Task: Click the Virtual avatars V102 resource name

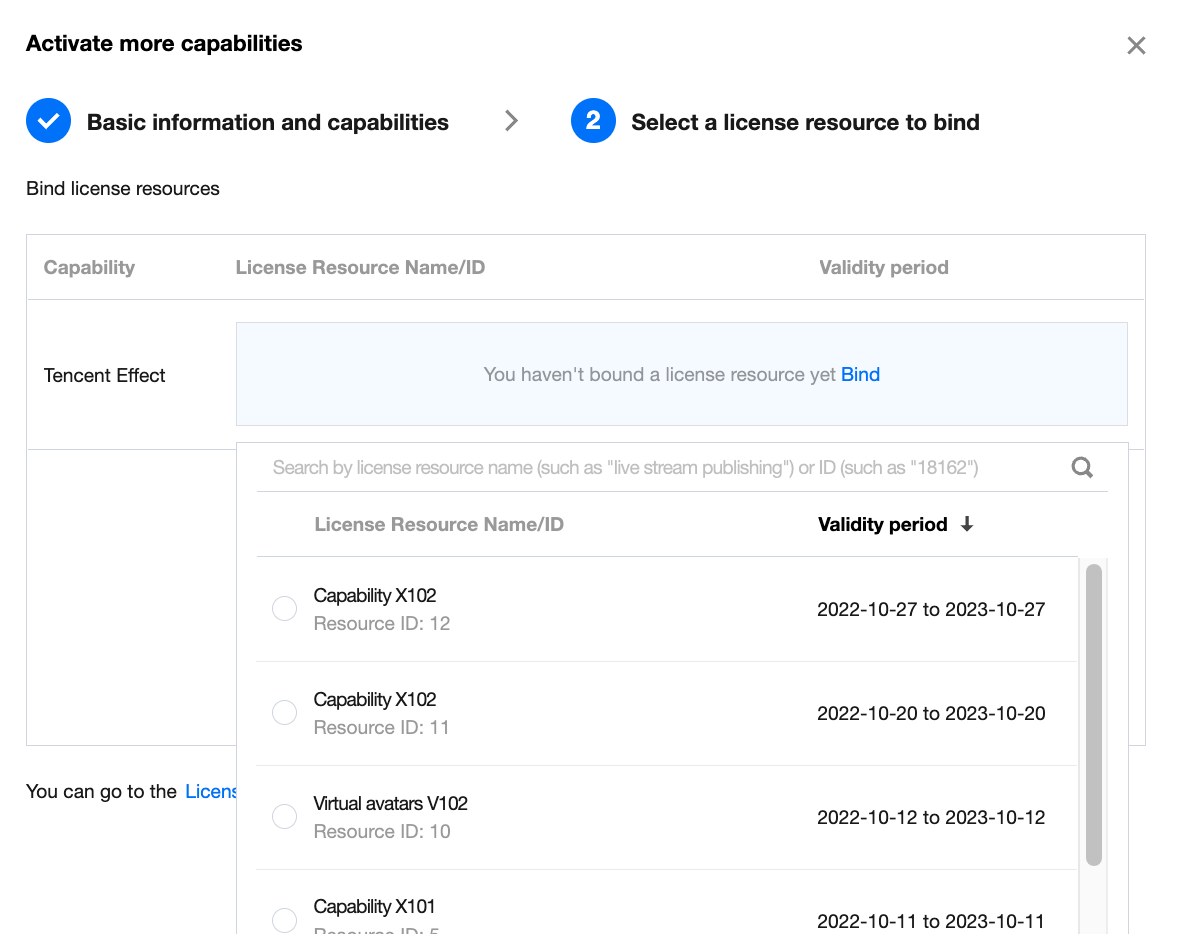Action: pos(390,803)
